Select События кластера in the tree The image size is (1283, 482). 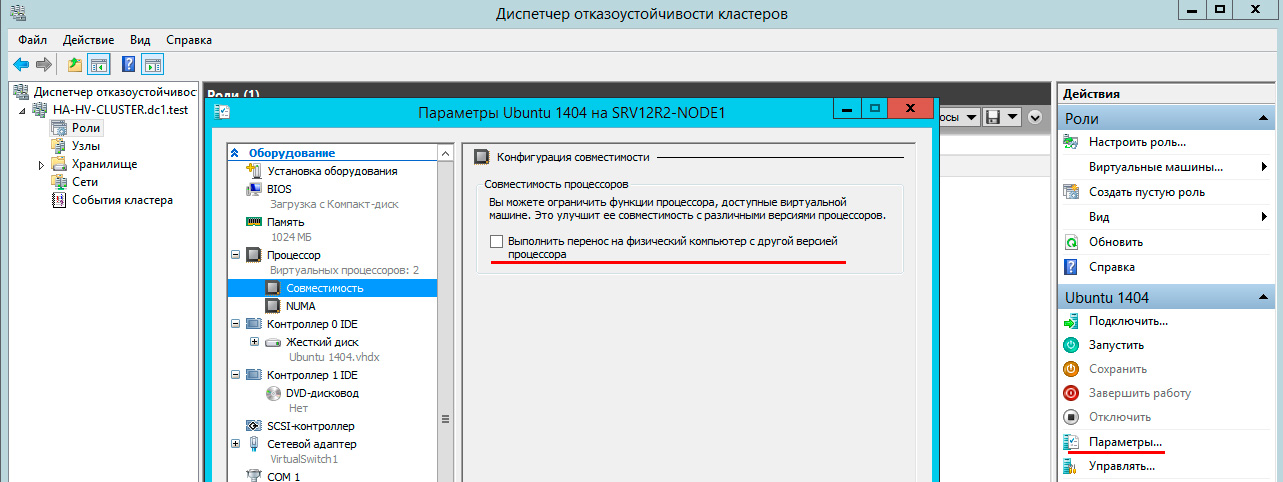pos(122,200)
